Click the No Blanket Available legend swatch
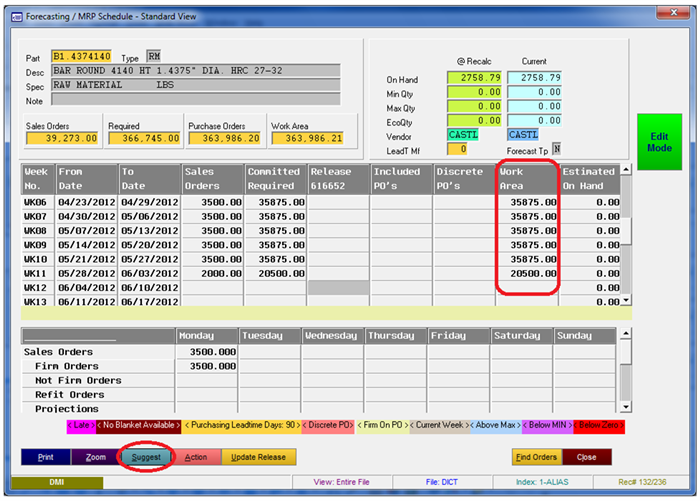The image size is (700, 501). tap(138, 426)
